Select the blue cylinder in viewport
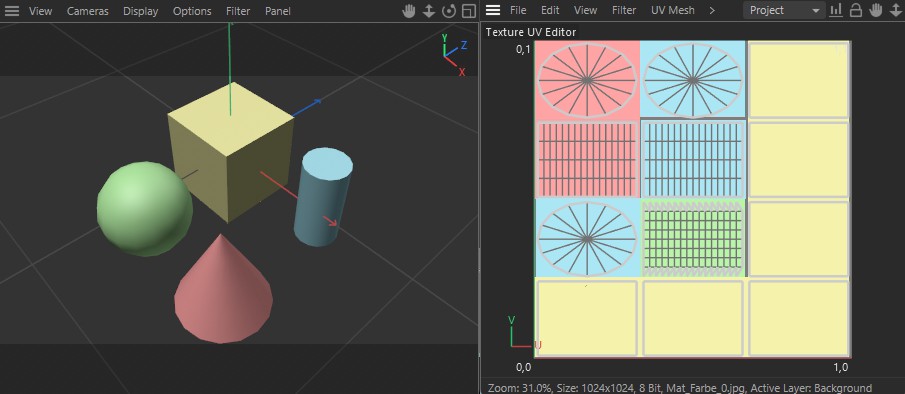The height and width of the screenshot is (394, 905). pos(323,197)
